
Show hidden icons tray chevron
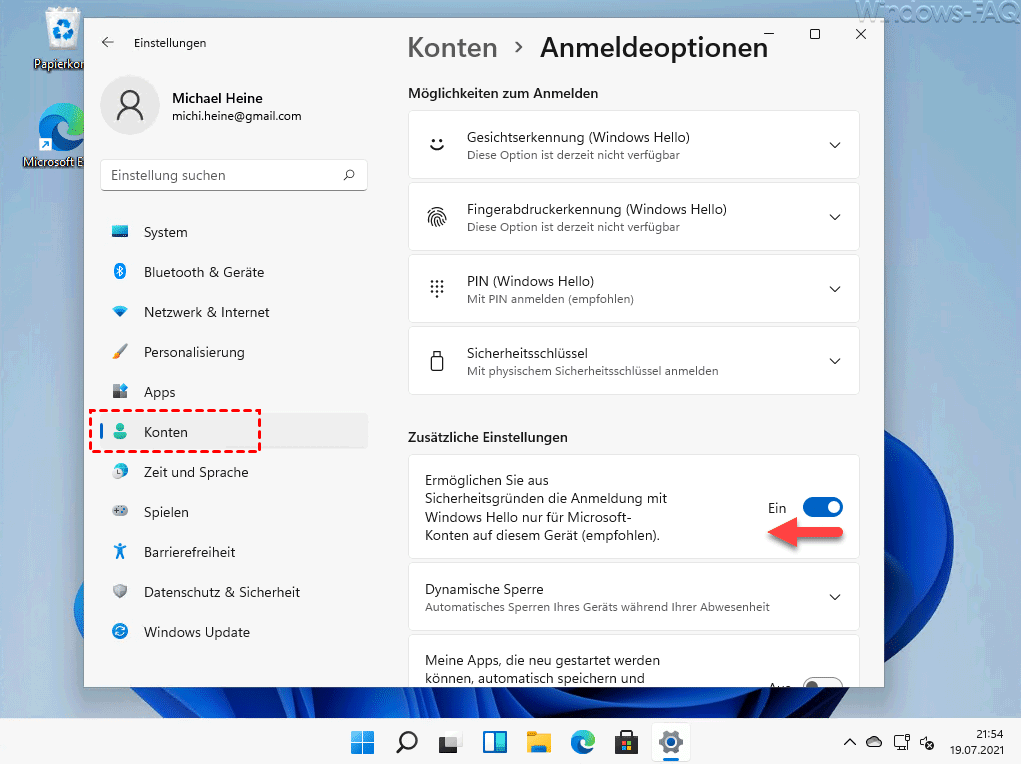[x=850, y=742]
